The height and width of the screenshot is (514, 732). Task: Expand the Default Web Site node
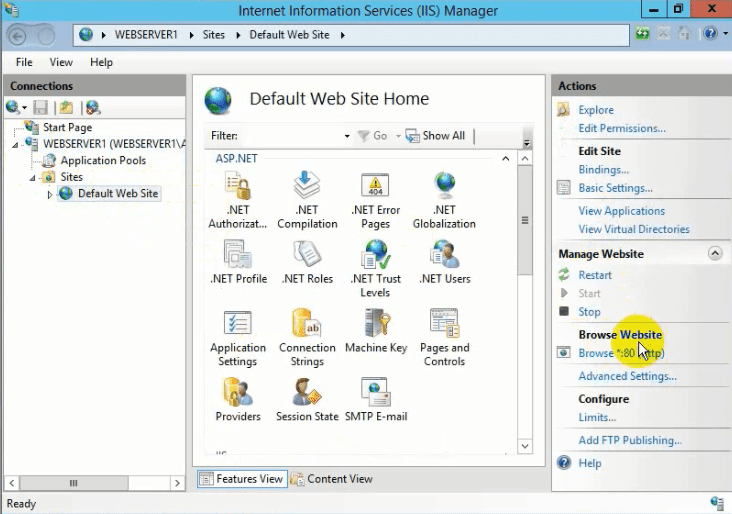49,194
